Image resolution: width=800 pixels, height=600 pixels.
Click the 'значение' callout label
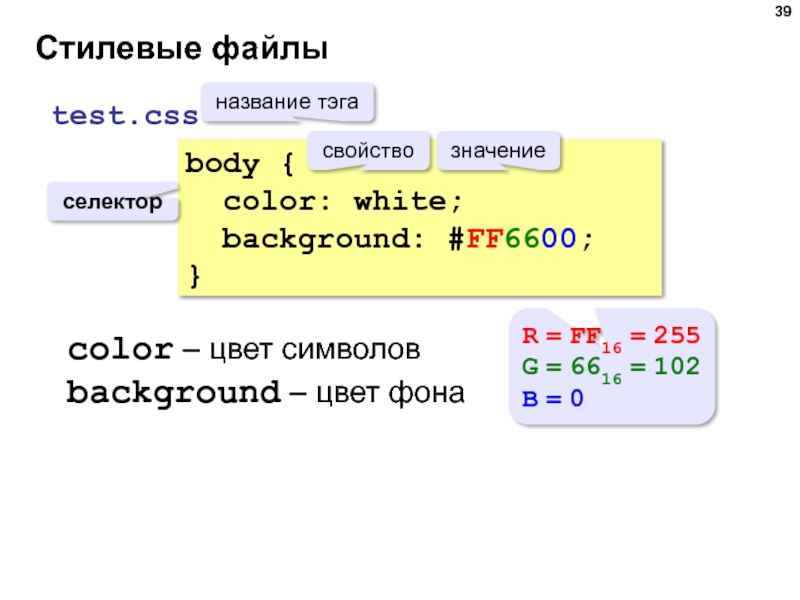click(x=498, y=151)
